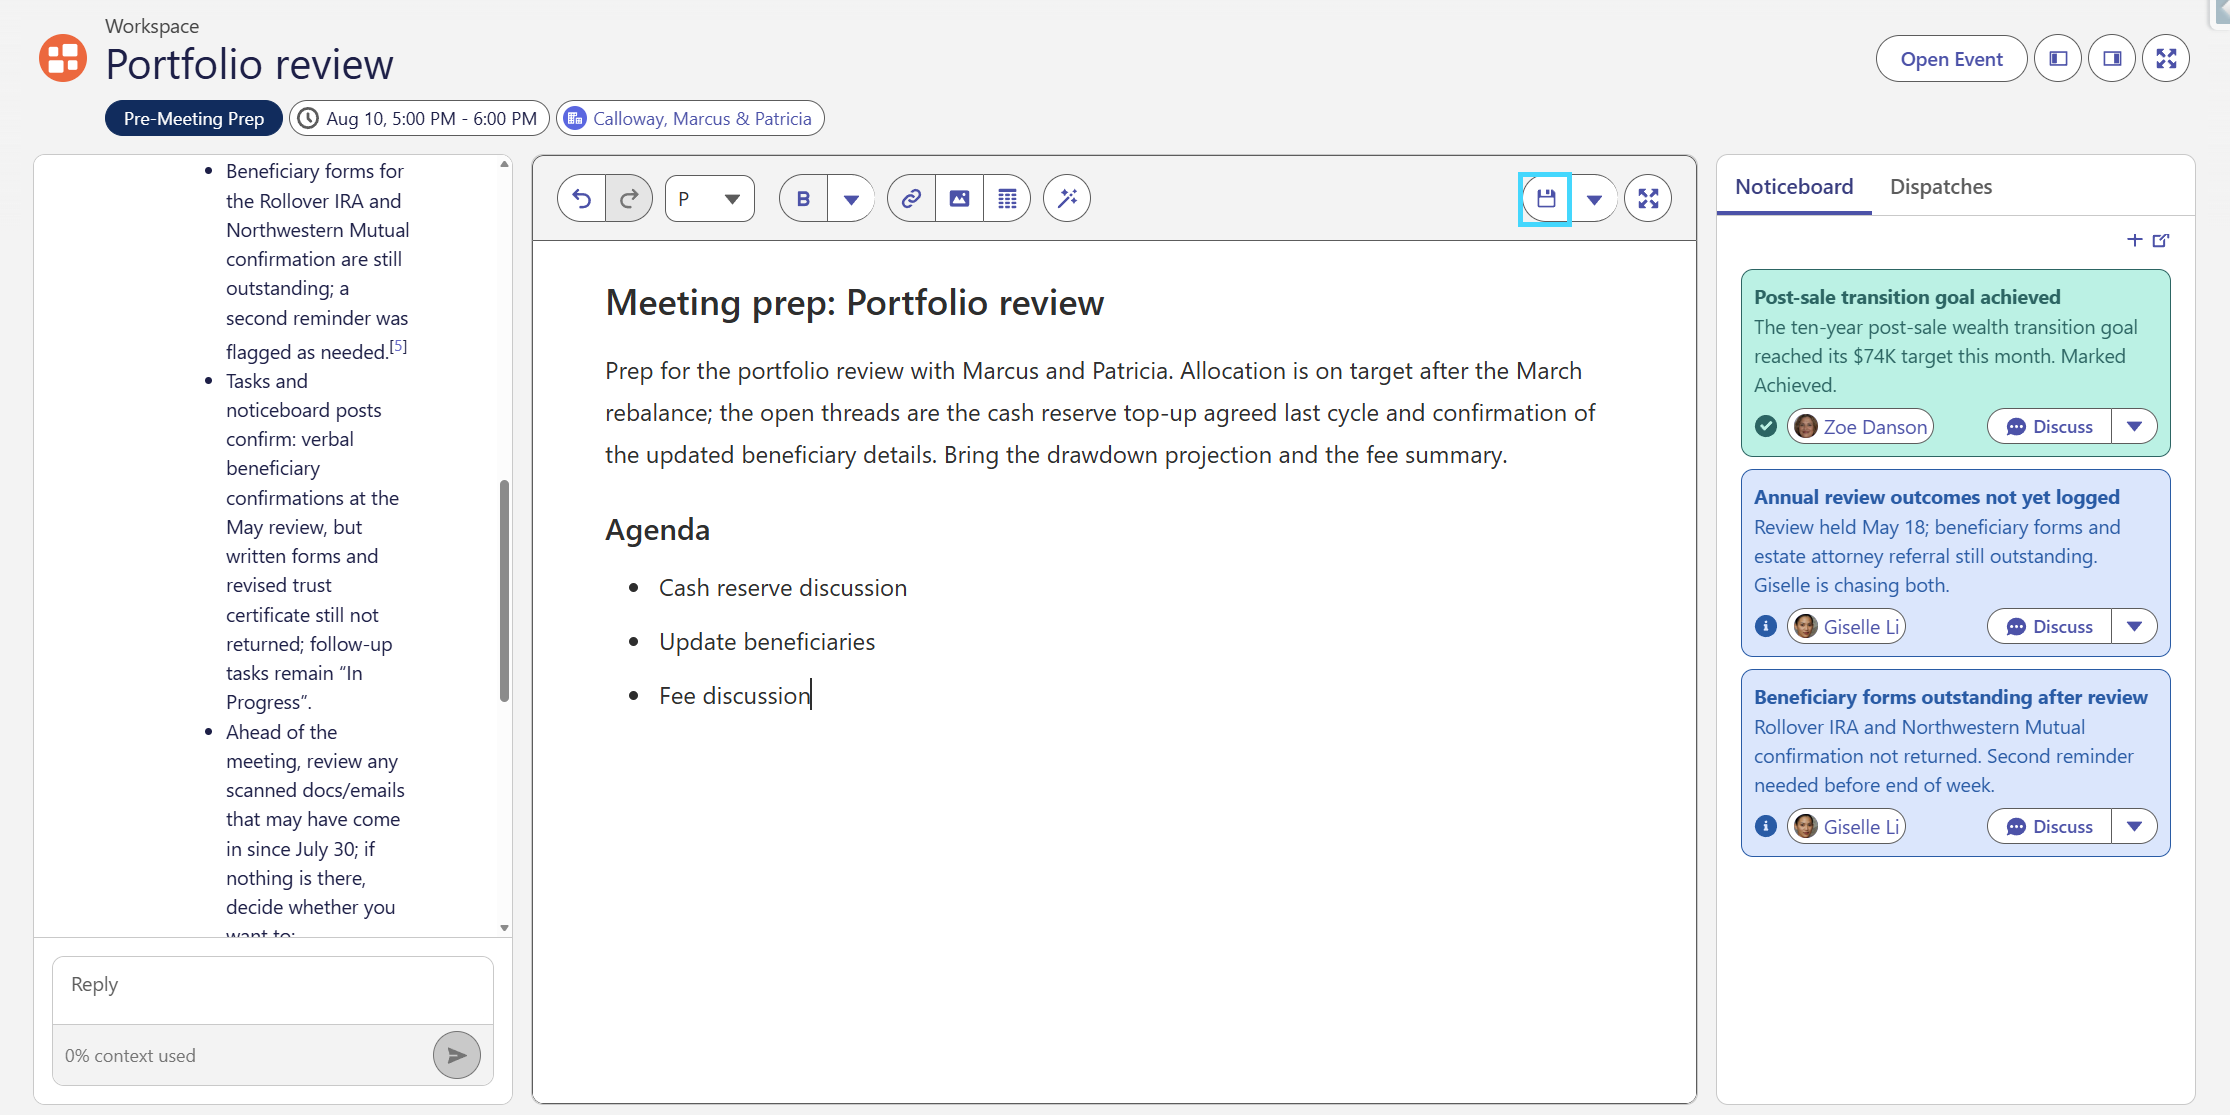Viewport: 2230px width, 1115px height.
Task: Toggle the left side panel layout
Action: tap(2058, 58)
